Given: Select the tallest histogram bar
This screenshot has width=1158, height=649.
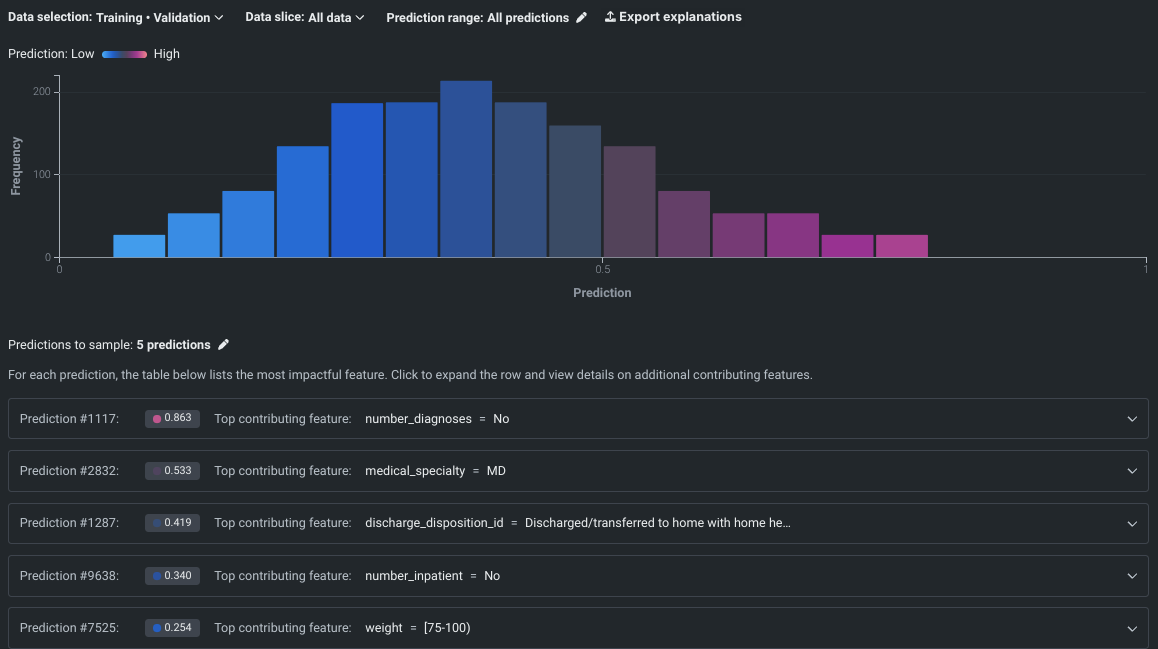Looking at the screenshot, I should click(x=466, y=170).
